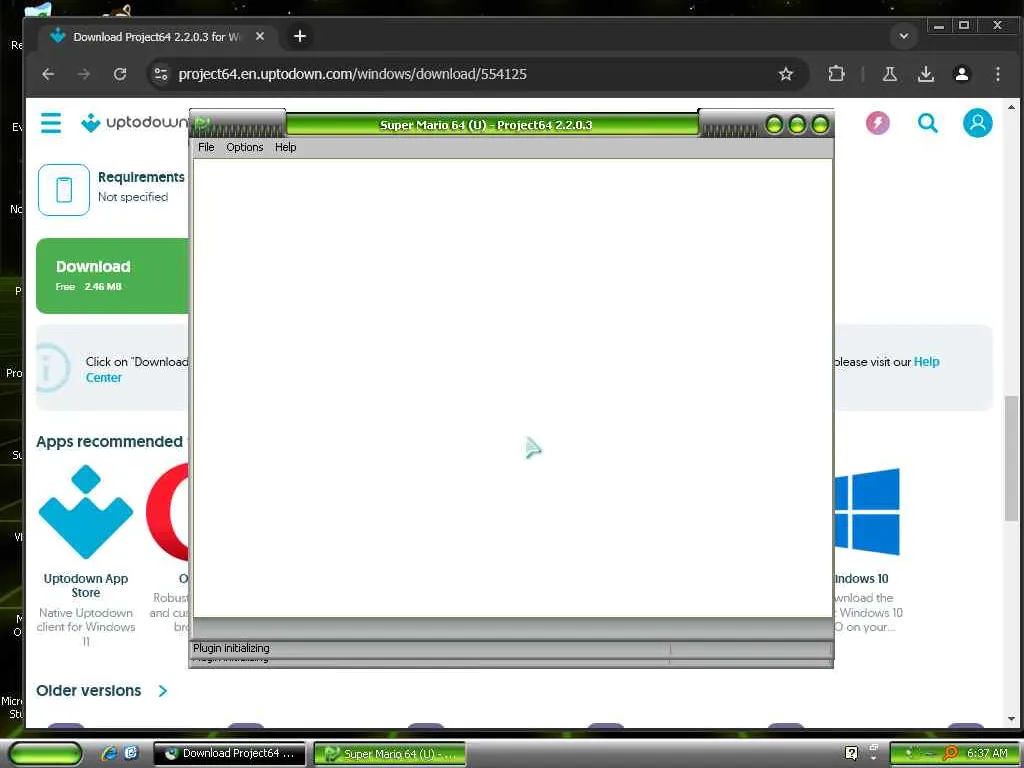Click the Opera recommended app icon
Image resolution: width=1024 pixels, height=768 pixels.
click(168, 513)
